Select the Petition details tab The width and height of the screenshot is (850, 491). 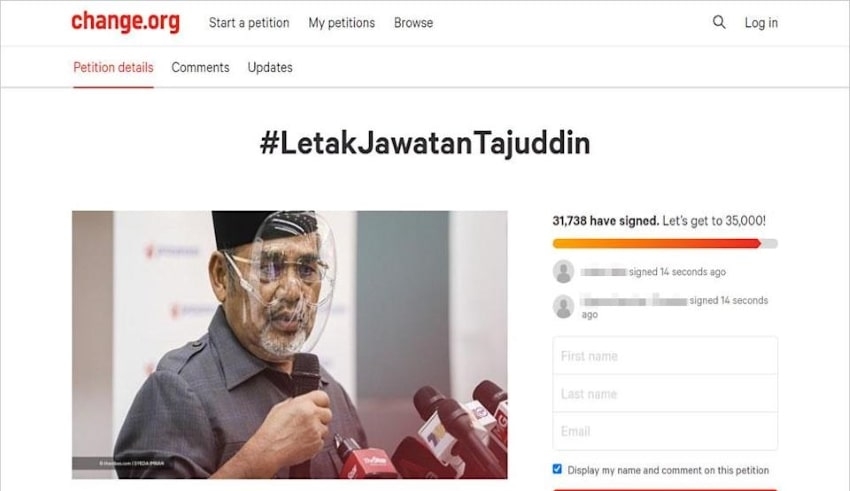pyautogui.click(x=113, y=67)
